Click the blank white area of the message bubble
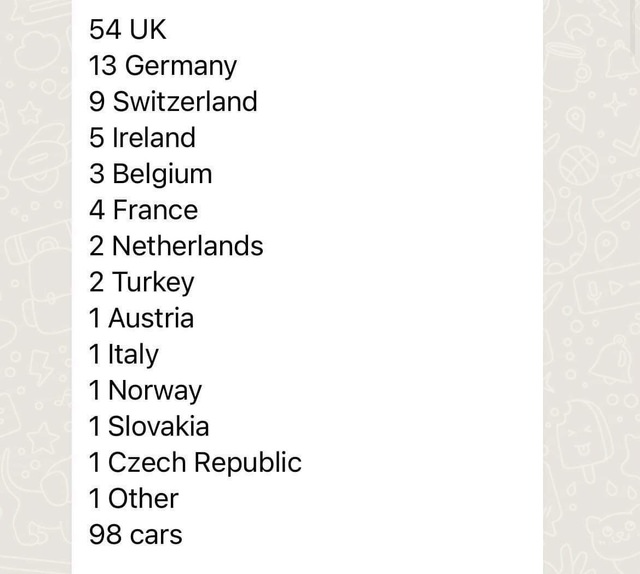 pyautogui.click(x=408, y=286)
